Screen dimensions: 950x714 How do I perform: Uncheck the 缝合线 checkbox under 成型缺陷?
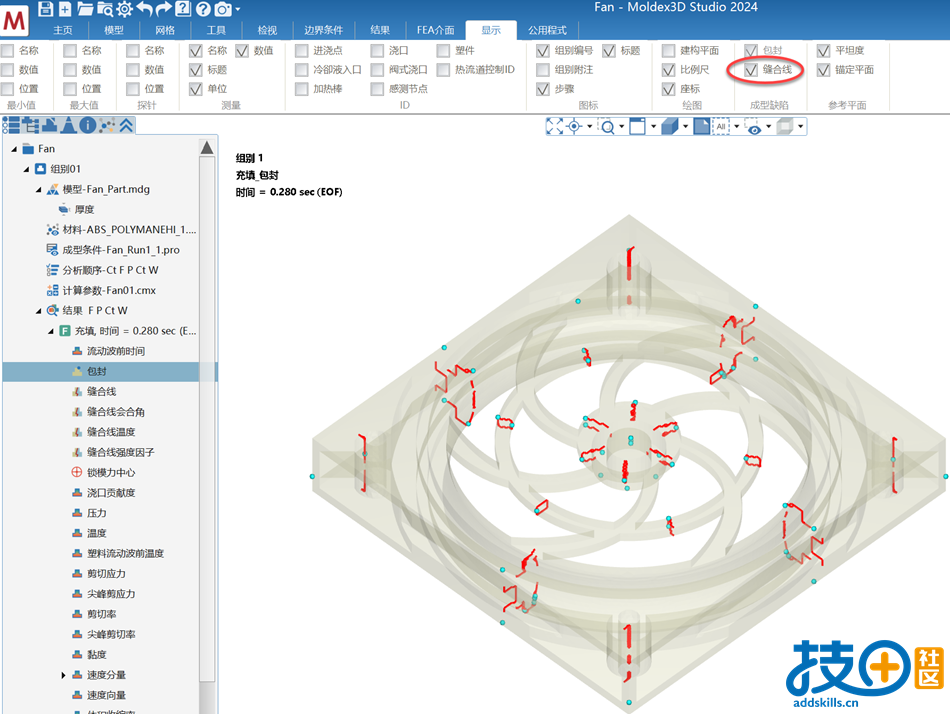751,70
